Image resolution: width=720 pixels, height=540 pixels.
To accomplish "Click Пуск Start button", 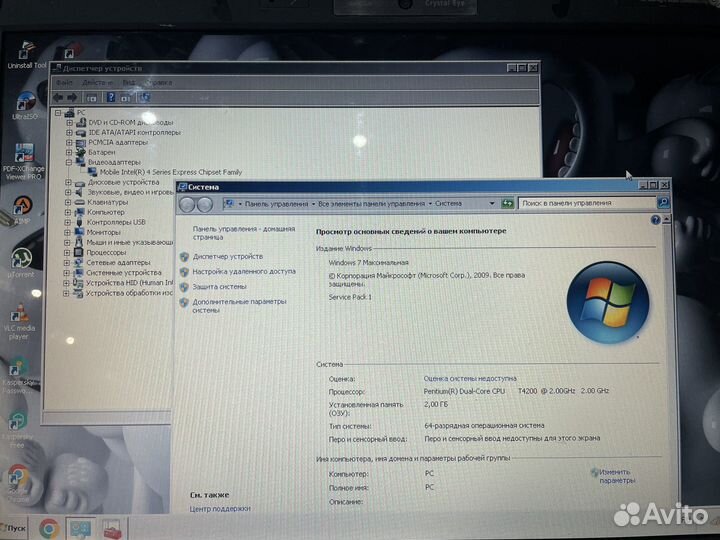I will (14, 529).
